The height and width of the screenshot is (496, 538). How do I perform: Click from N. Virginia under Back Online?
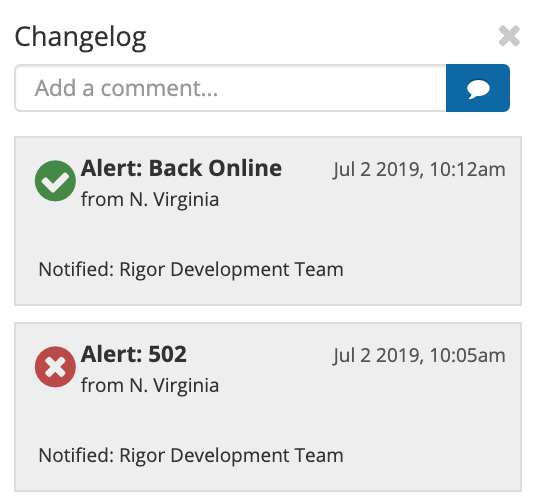pos(150,199)
